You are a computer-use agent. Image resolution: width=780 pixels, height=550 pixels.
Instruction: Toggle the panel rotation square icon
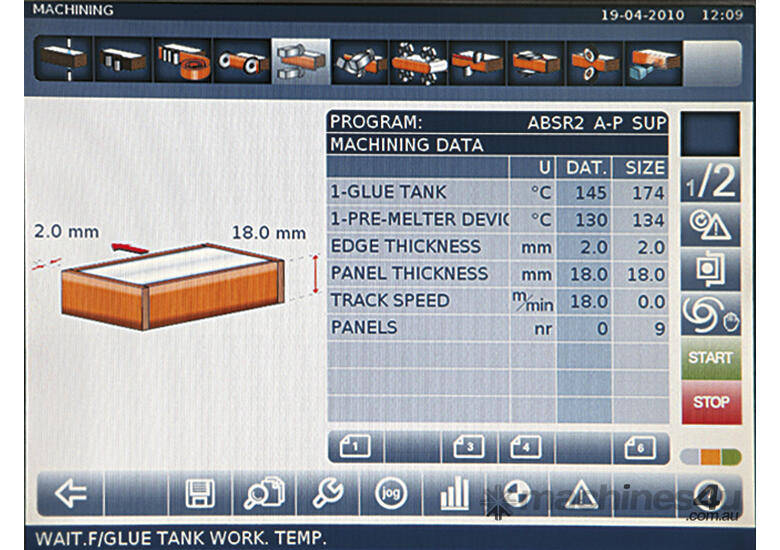710,270
